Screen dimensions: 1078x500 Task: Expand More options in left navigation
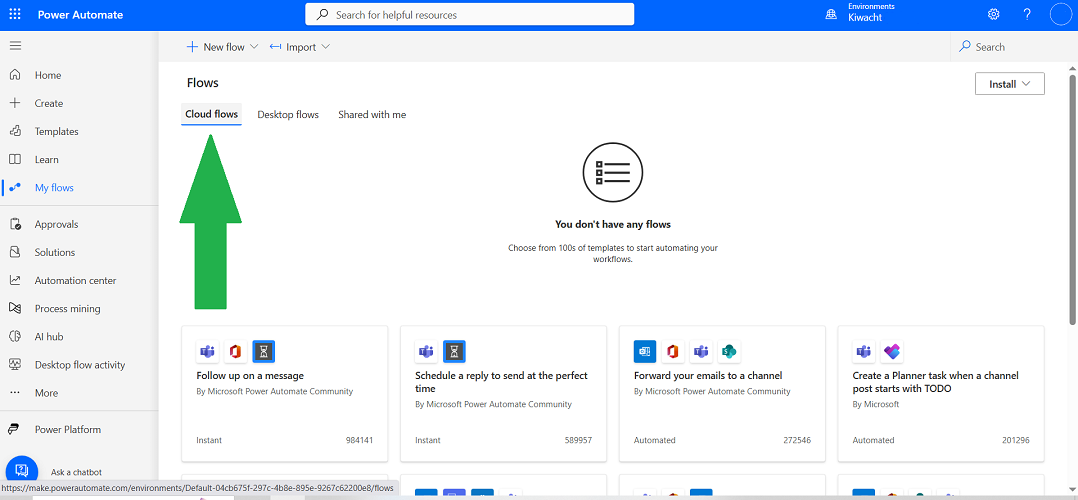46,393
